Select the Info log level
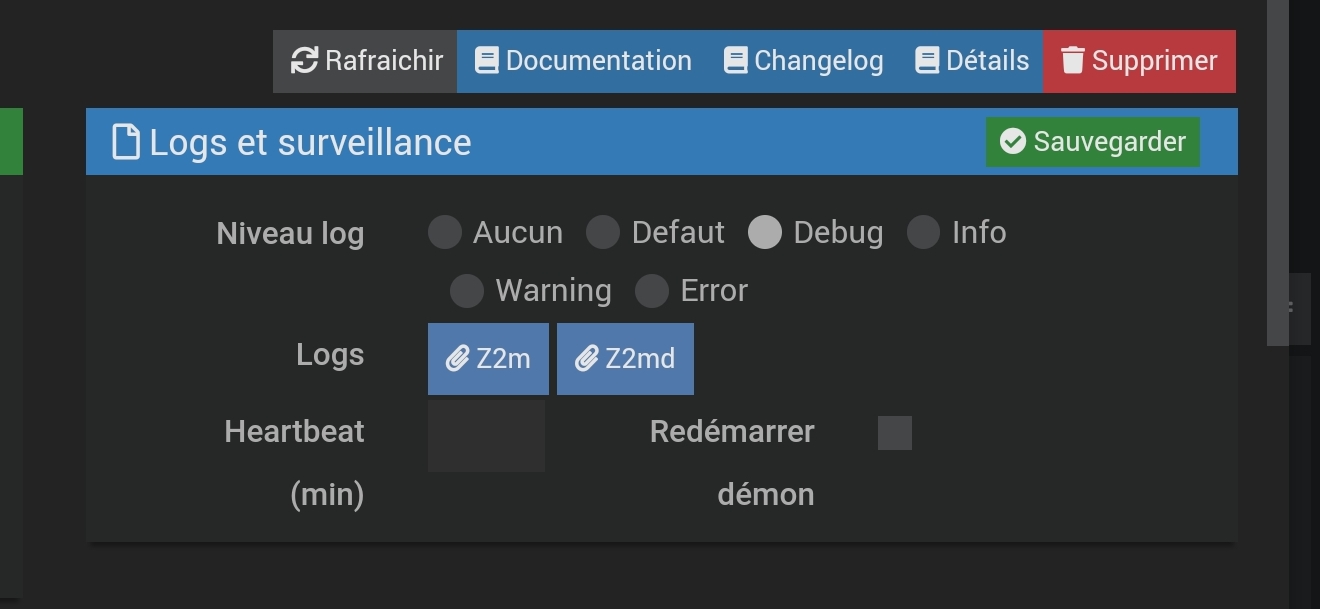 (x=923, y=232)
